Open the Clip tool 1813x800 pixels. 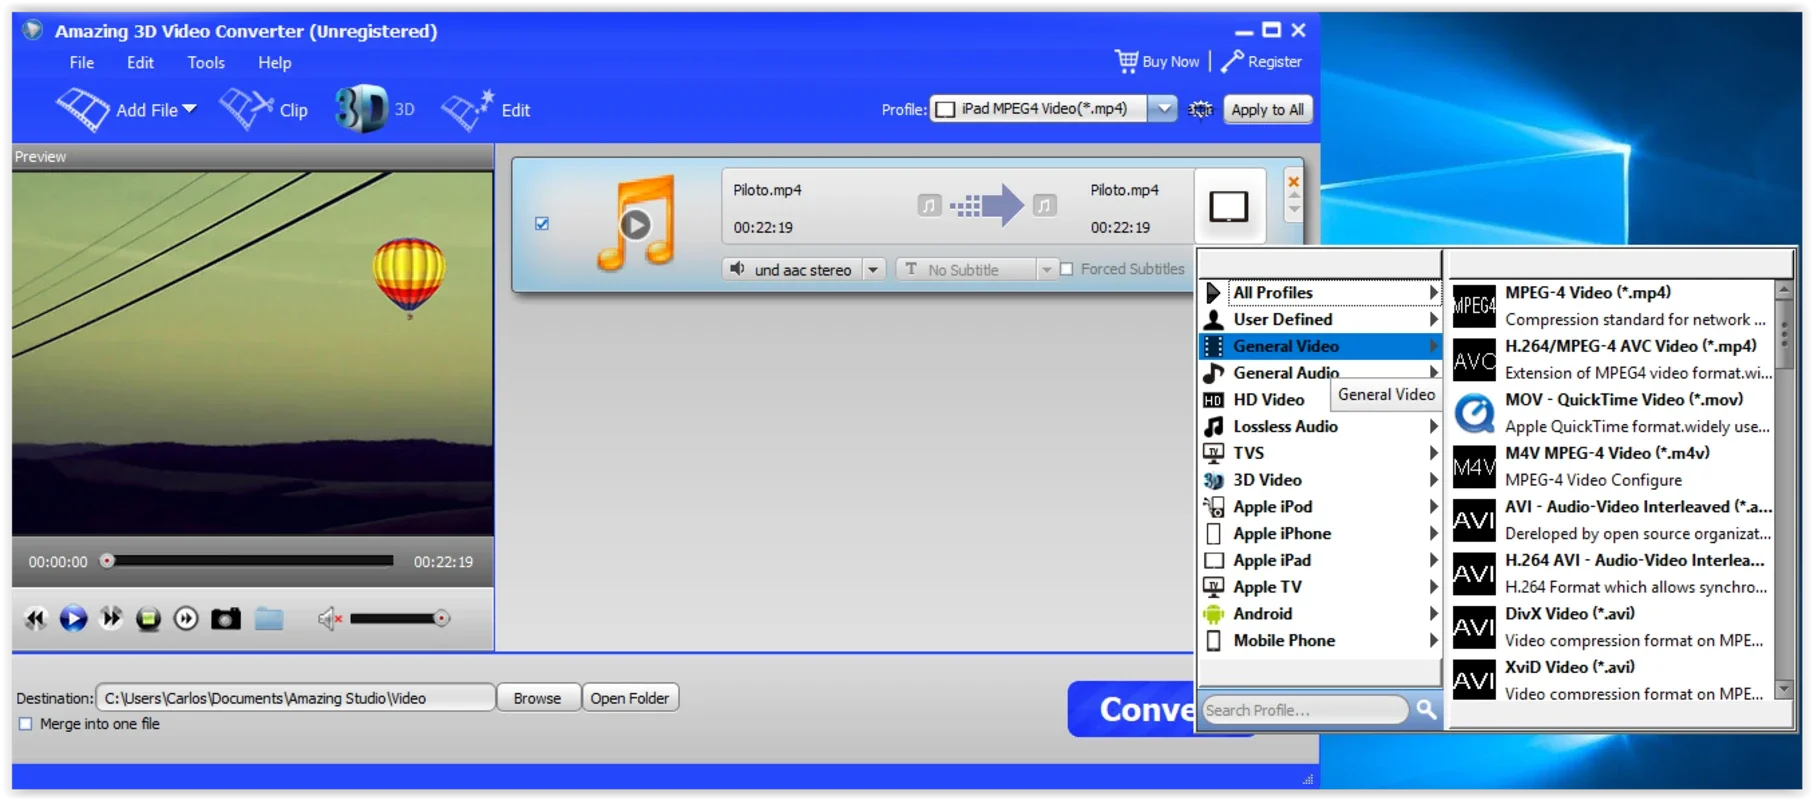point(264,109)
